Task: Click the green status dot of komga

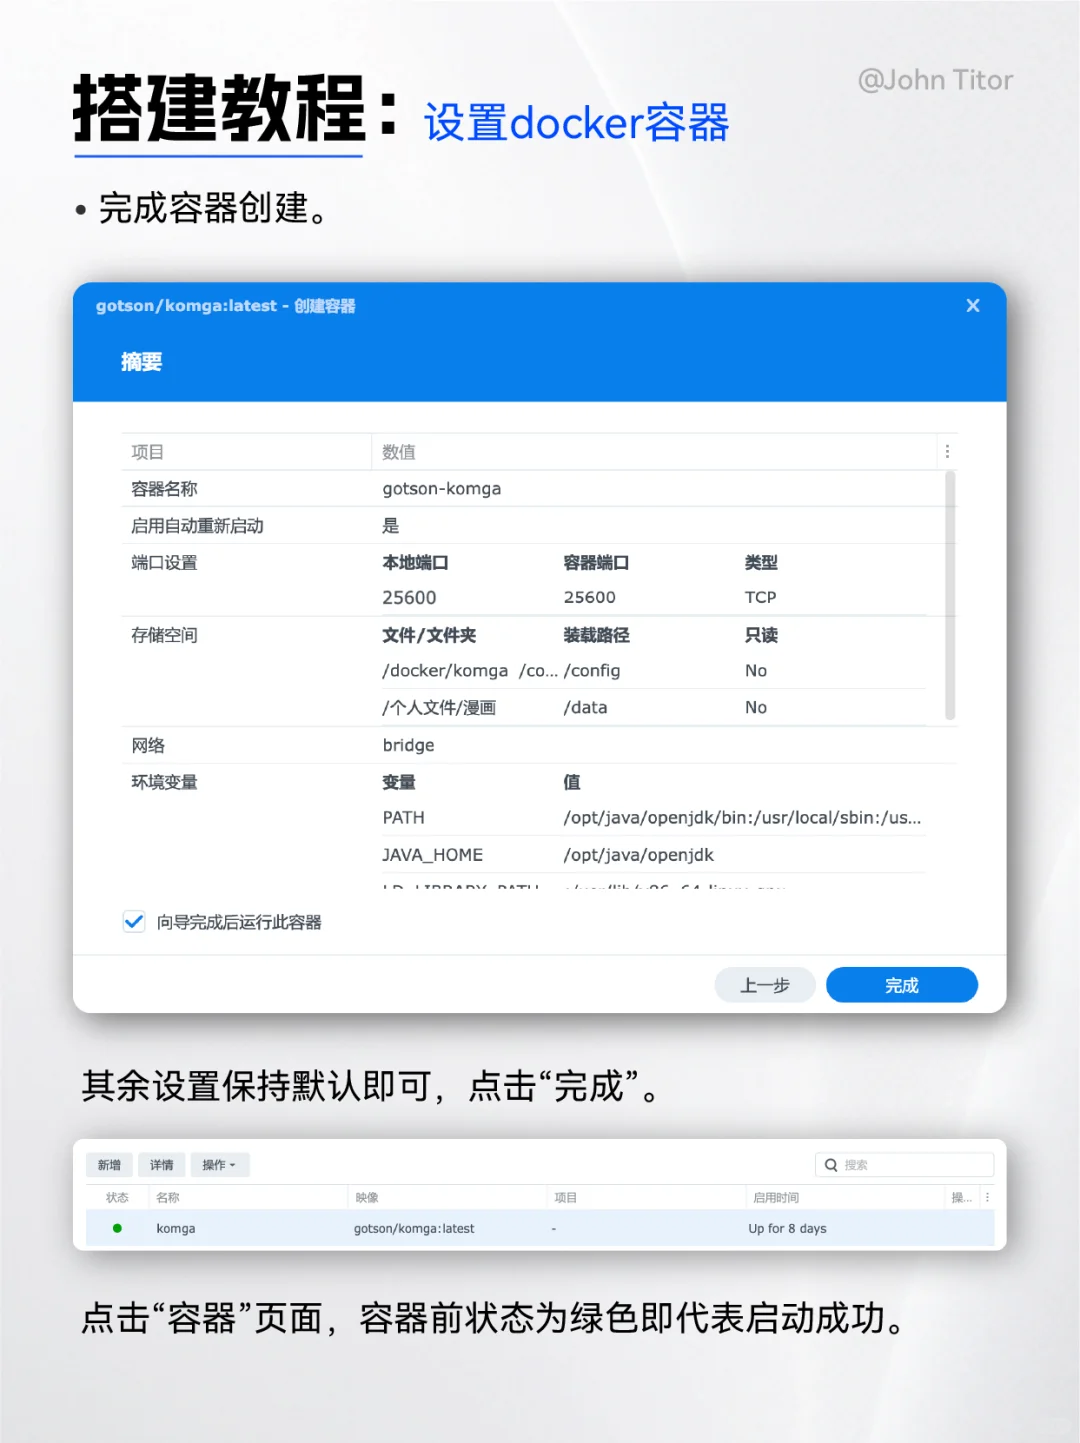Action: (117, 1228)
